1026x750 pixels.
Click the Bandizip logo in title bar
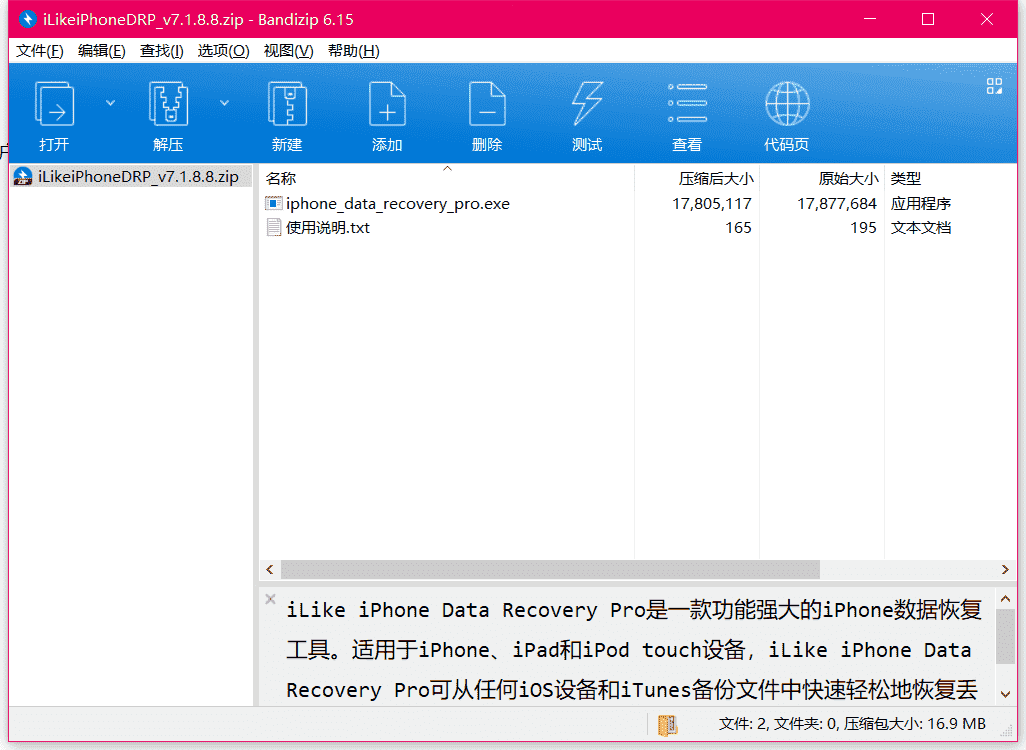pos(27,19)
